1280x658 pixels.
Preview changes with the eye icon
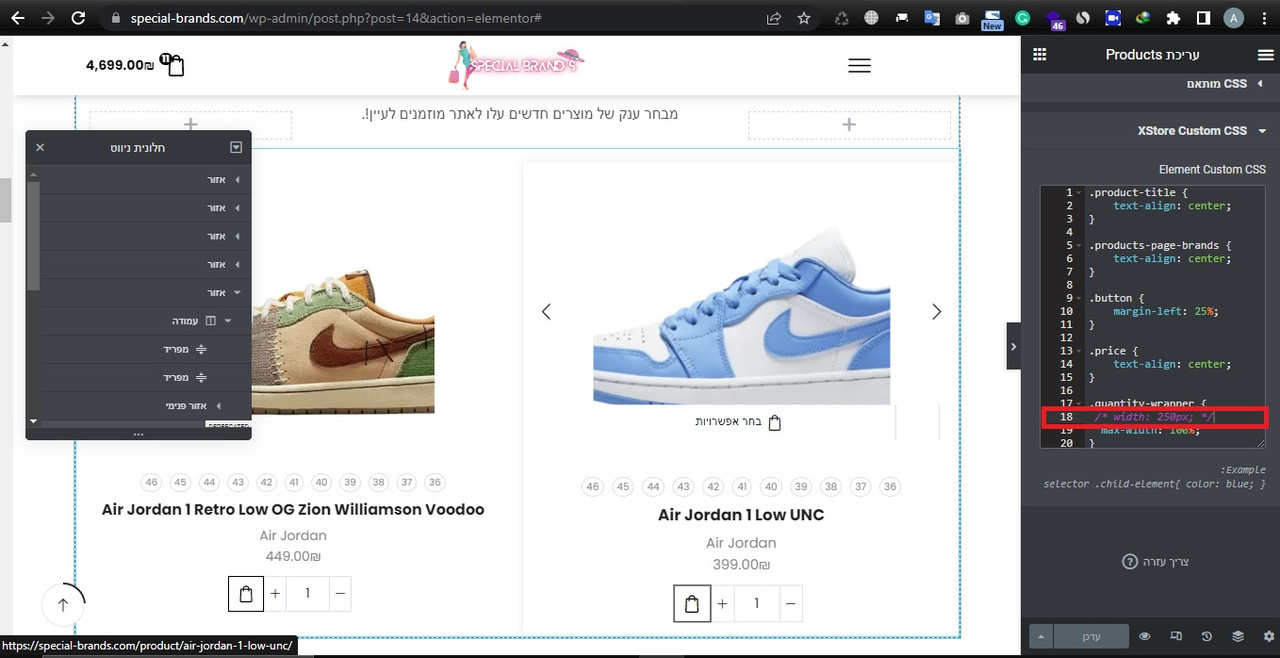tap(1145, 636)
